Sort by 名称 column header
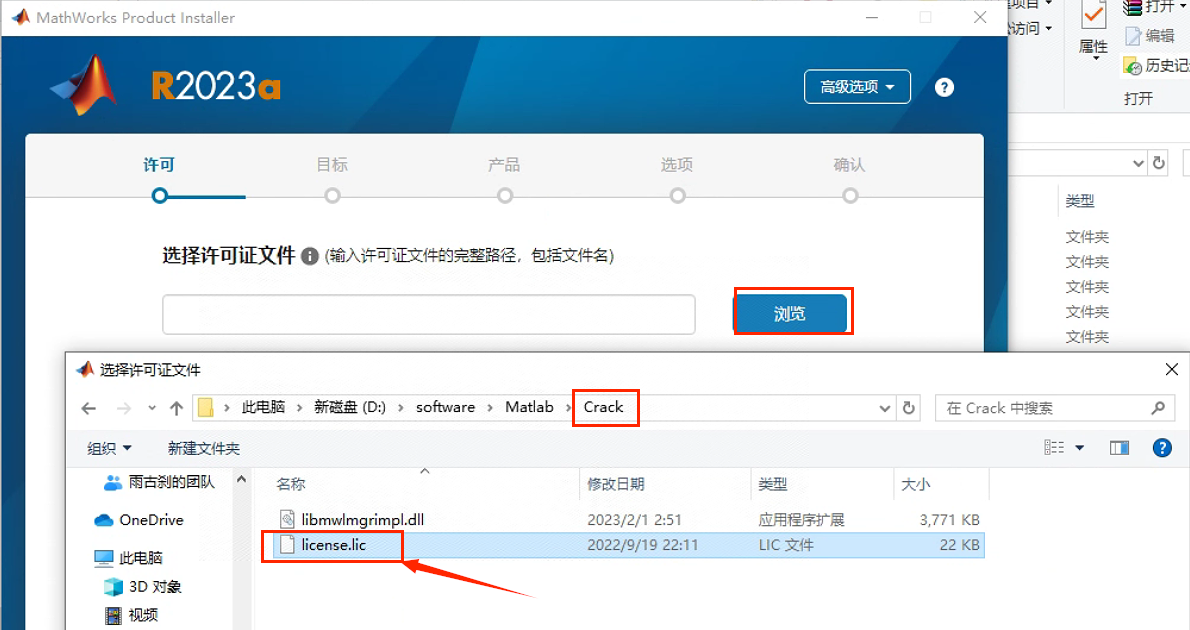Image resolution: width=1190 pixels, height=630 pixels. pos(291,484)
